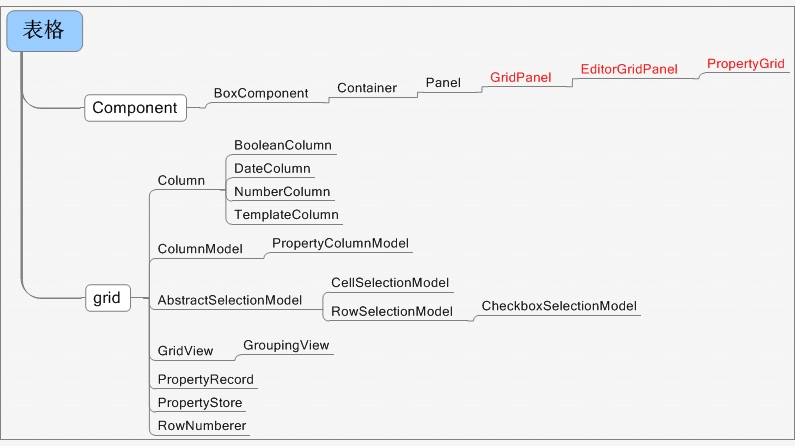Select the BooleanColumn leaf
This screenshot has width=795, height=446.
point(283,146)
